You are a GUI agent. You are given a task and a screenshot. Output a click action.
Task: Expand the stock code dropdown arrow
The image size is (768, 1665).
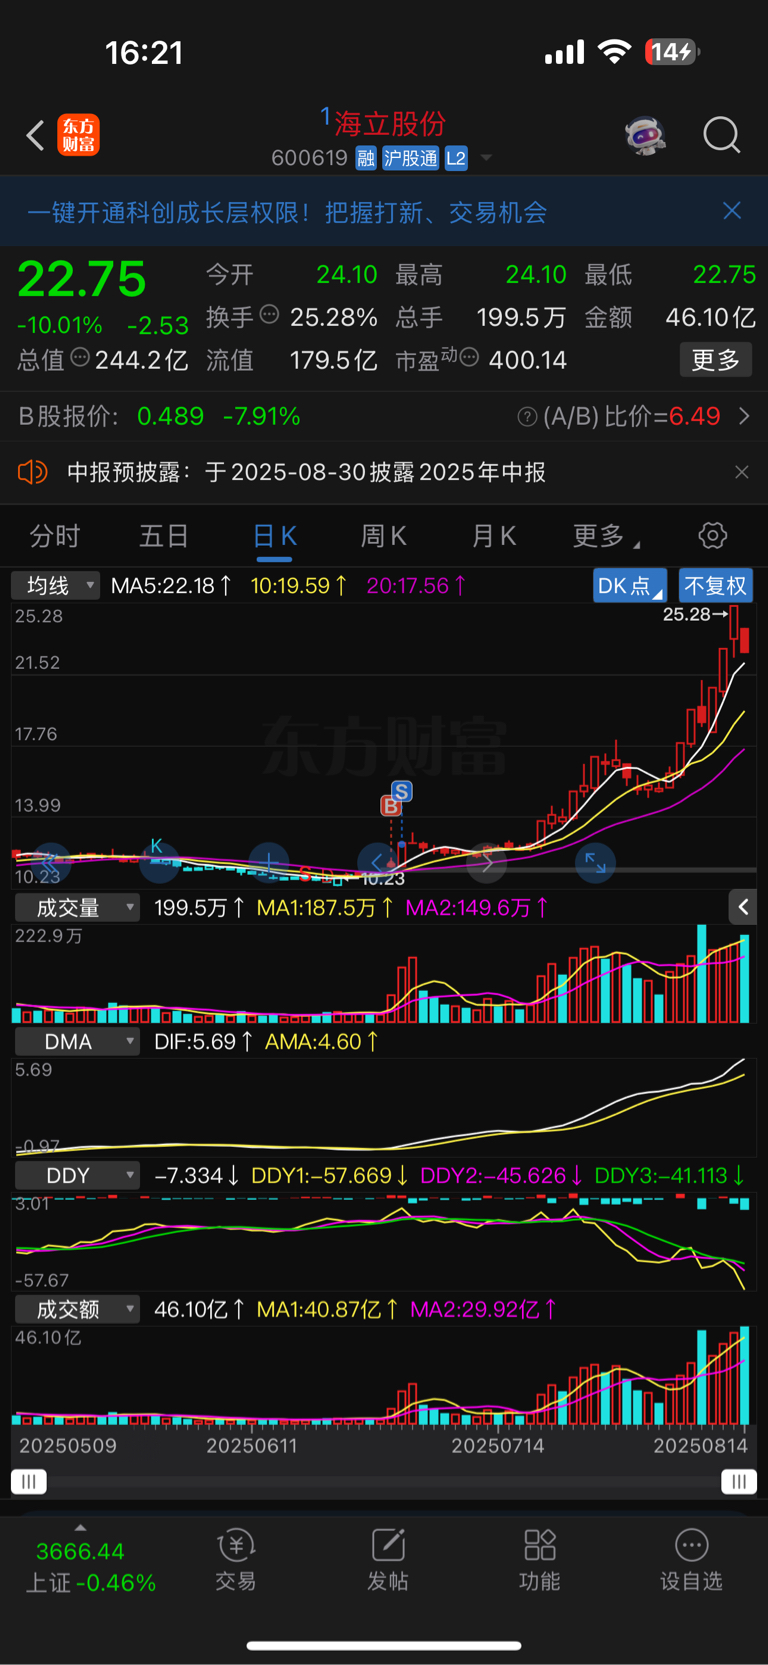point(486,158)
